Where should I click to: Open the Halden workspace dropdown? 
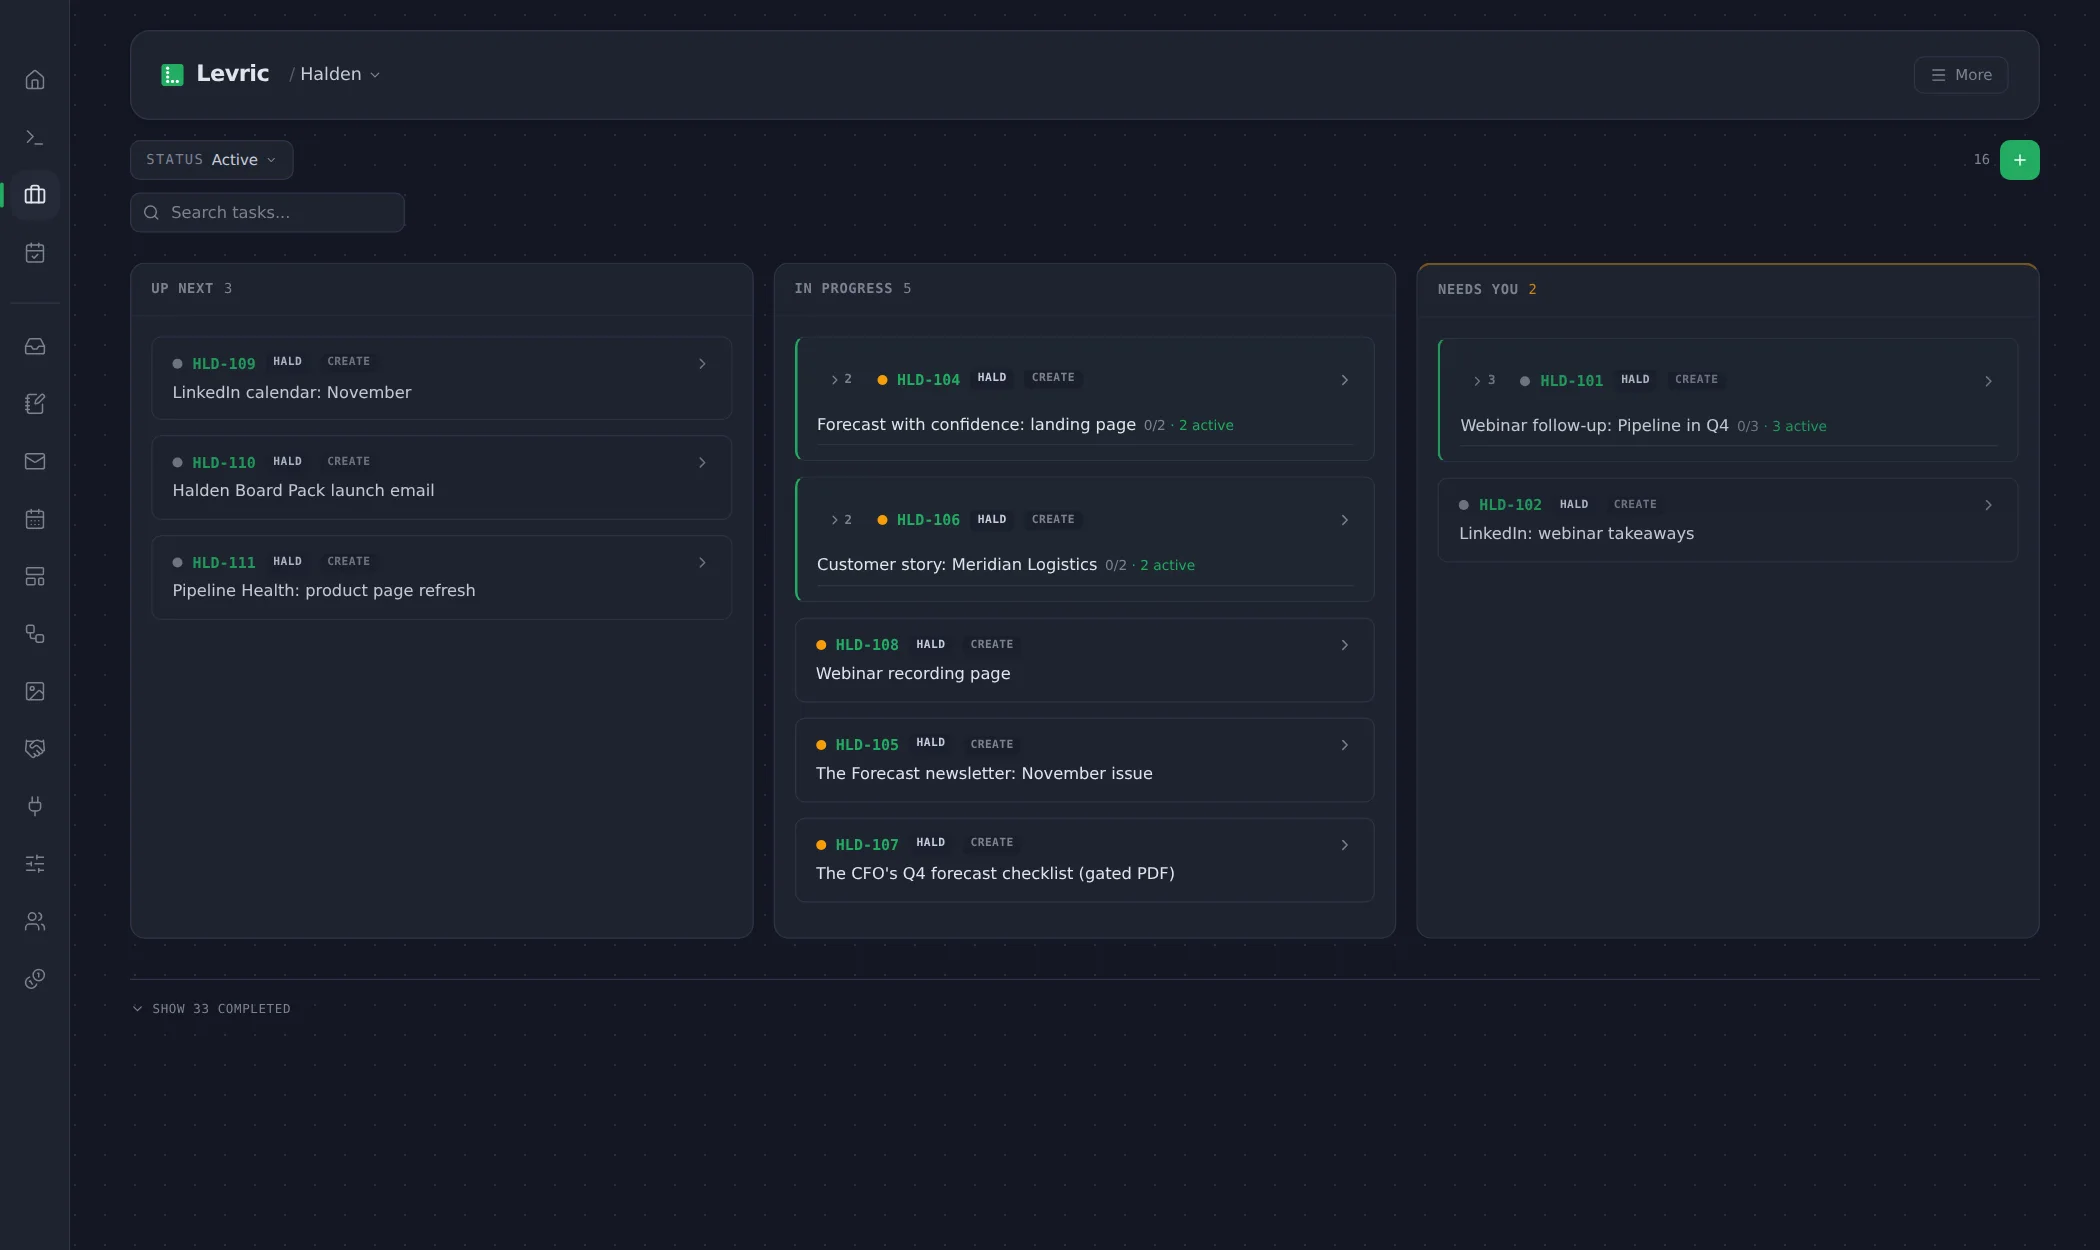[x=340, y=74]
